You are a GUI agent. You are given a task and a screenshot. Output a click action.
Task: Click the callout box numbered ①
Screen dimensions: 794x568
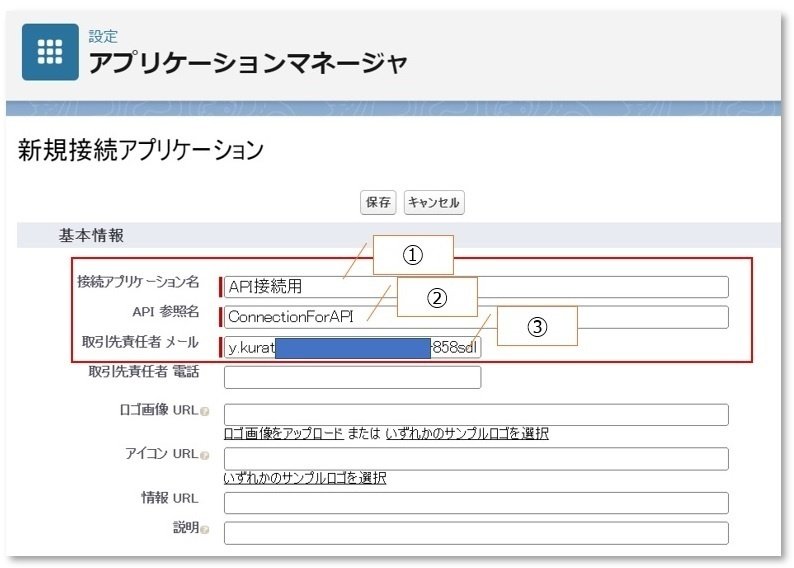[412, 255]
